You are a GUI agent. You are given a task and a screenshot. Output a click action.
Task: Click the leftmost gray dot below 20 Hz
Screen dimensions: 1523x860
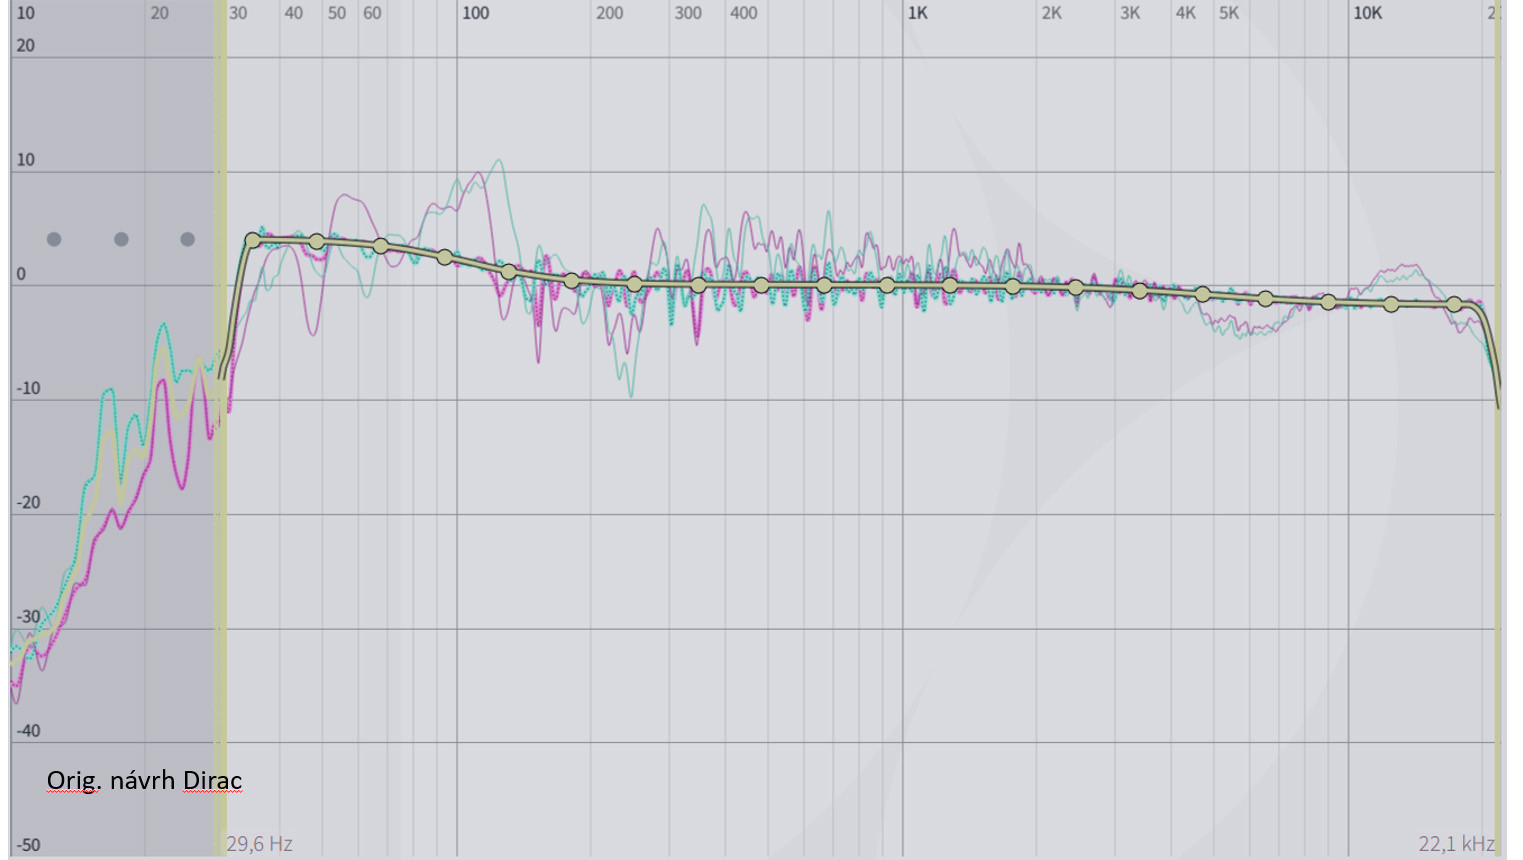[x=54, y=239]
